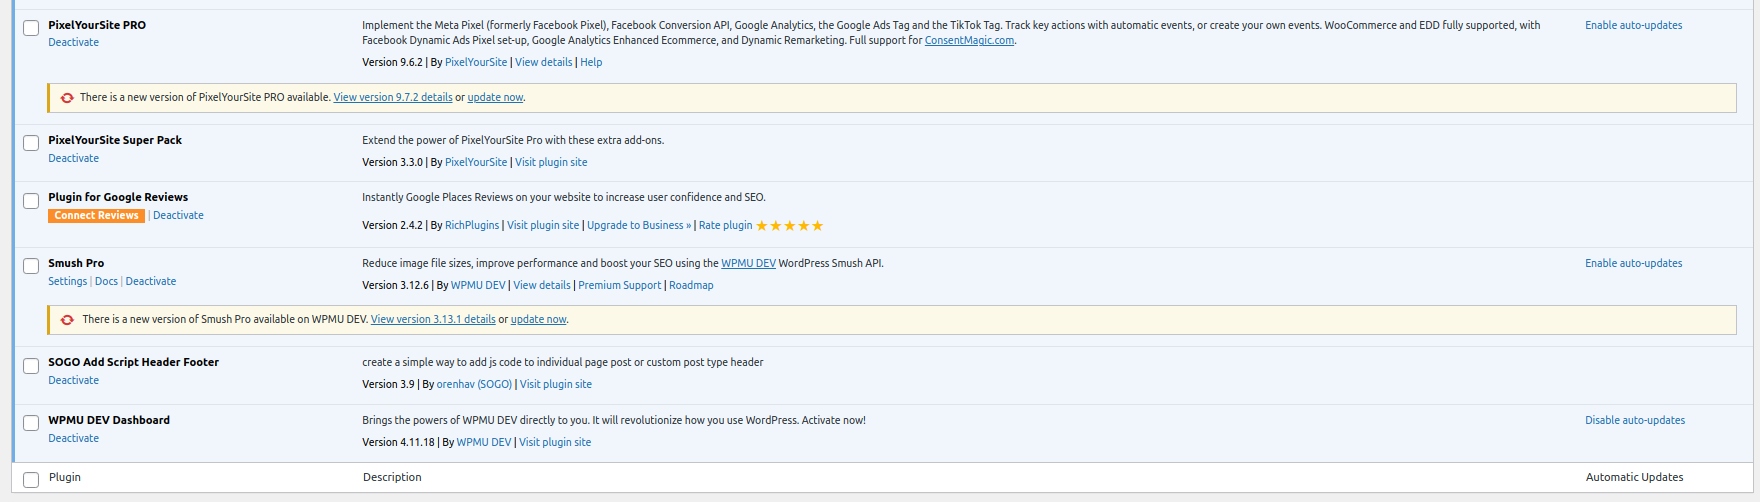Viewport: 1760px width, 502px height.
Task: Sort by the Plugin column footer
Action: pyautogui.click(x=65, y=477)
